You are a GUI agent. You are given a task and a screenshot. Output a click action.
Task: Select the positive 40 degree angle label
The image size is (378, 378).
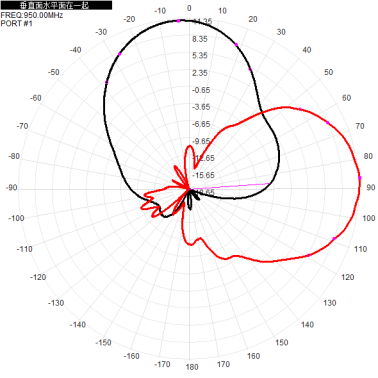(x=307, y=50)
